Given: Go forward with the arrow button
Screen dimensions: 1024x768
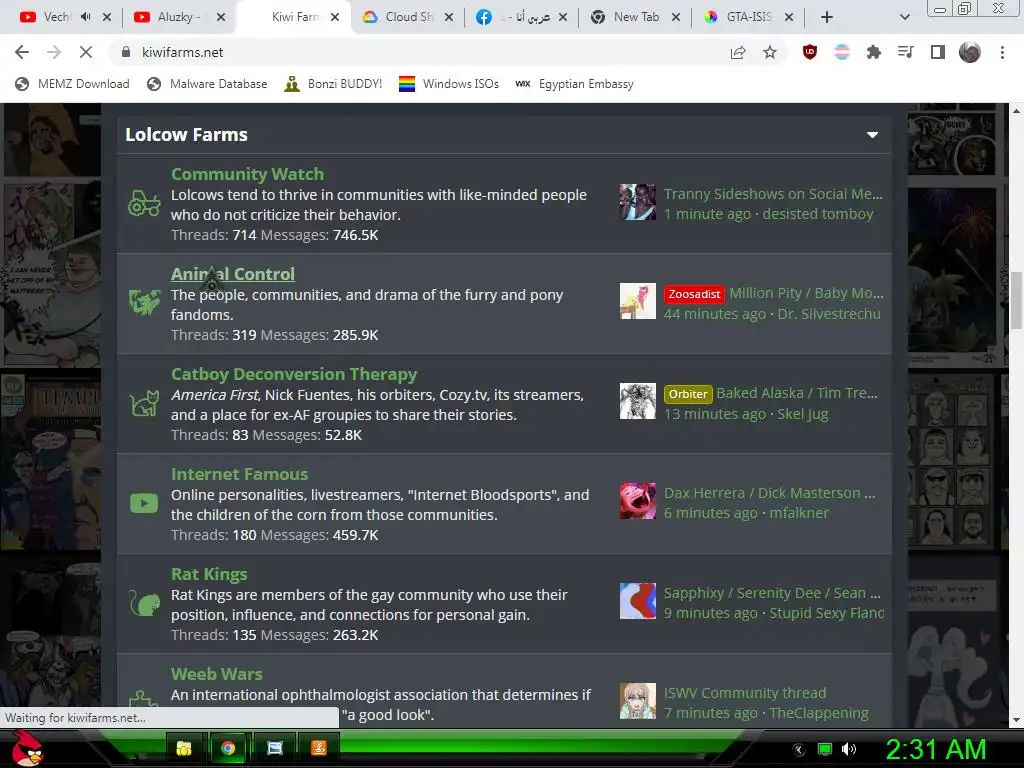Looking at the screenshot, I should pos(54,52).
